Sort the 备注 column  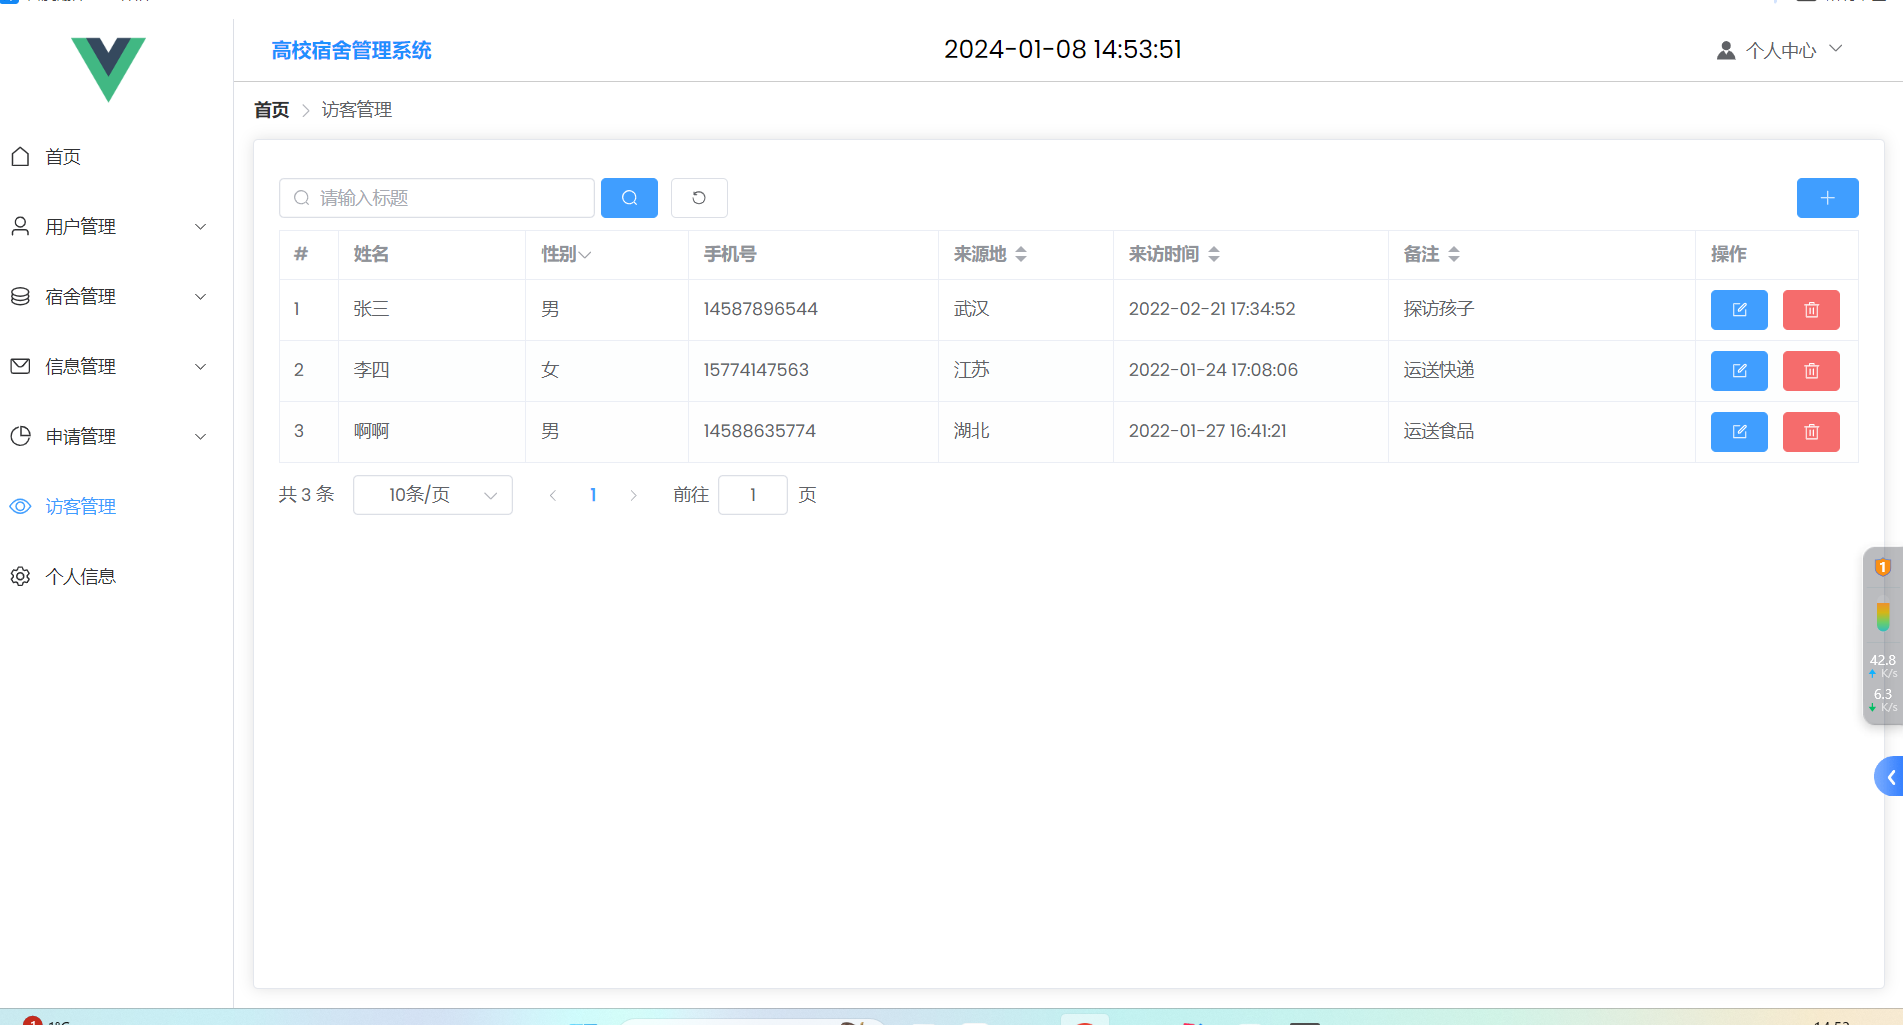(x=1454, y=254)
